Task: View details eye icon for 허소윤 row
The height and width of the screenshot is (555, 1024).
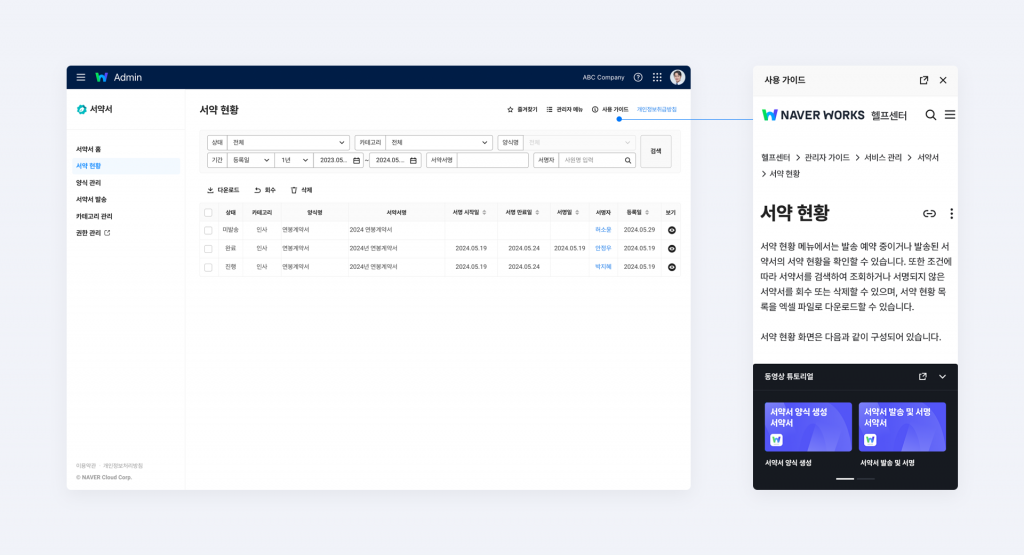Action: [x=671, y=230]
